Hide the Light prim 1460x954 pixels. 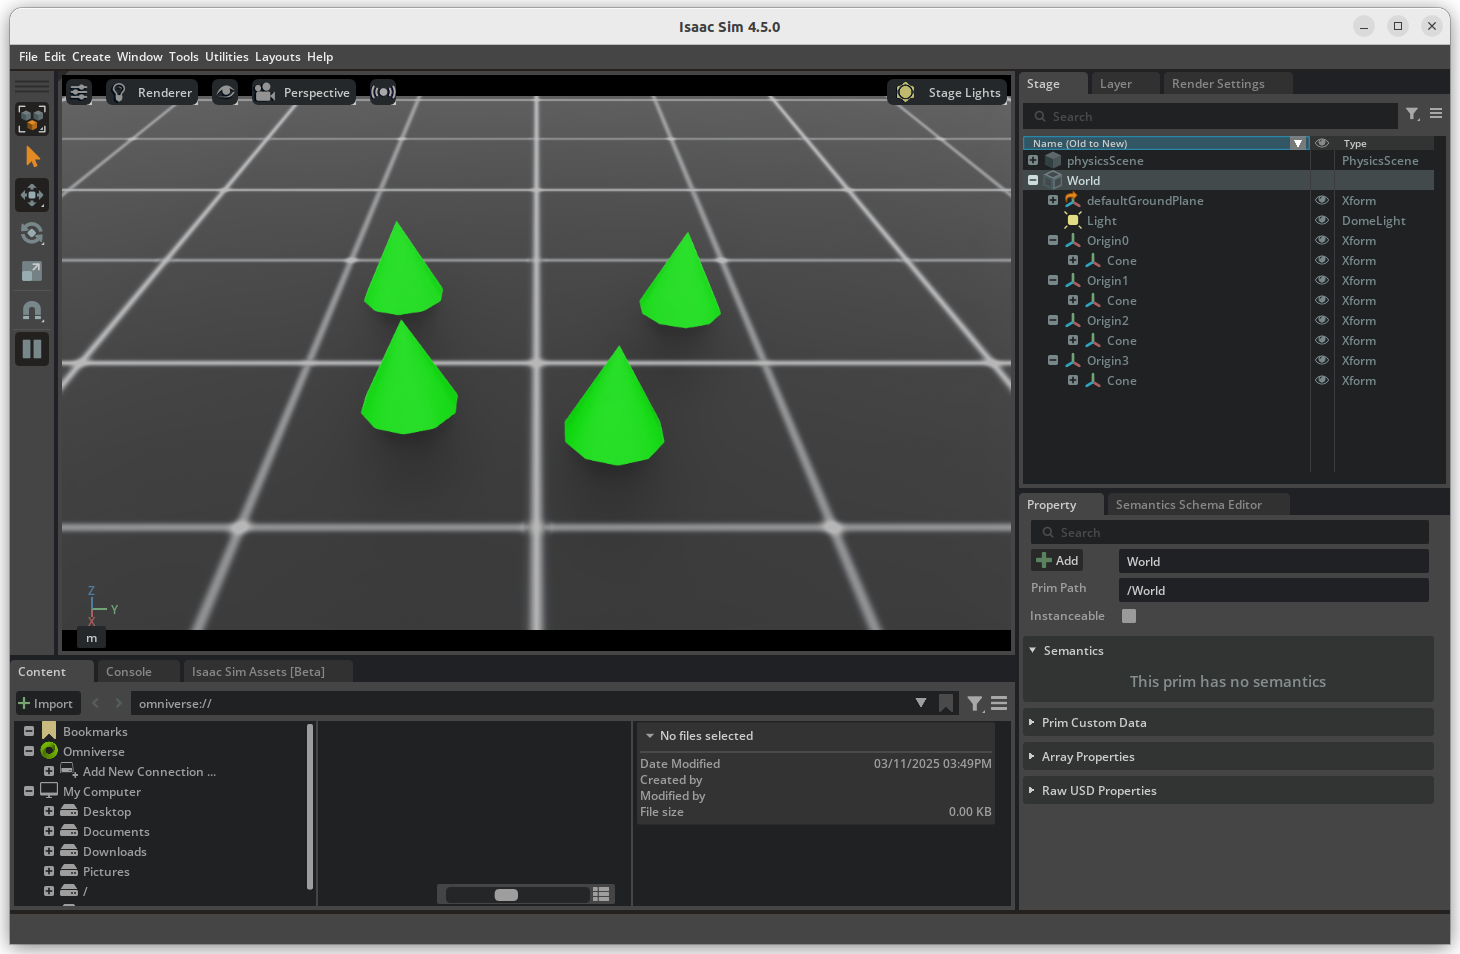pyautogui.click(x=1322, y=220)
